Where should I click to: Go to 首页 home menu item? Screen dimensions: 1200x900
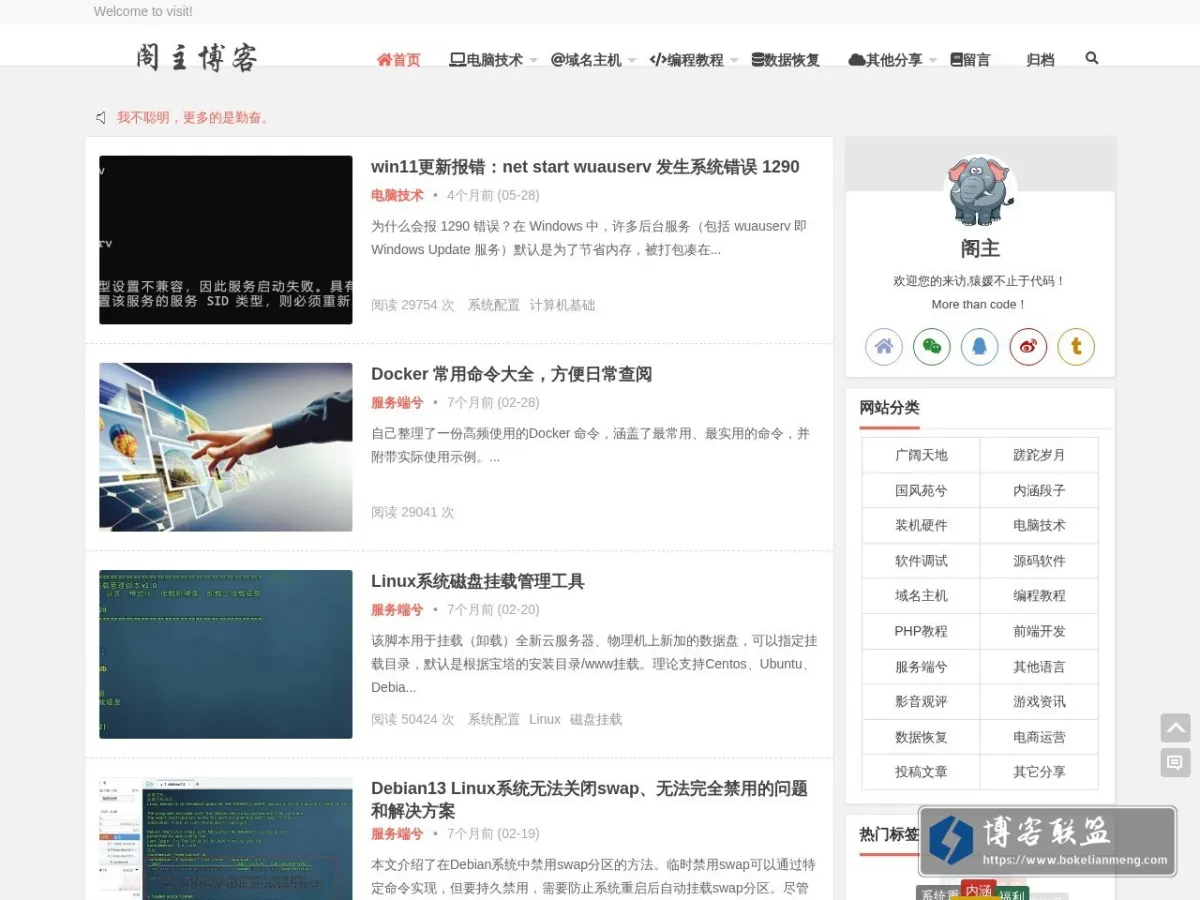[x=399, y=60]
